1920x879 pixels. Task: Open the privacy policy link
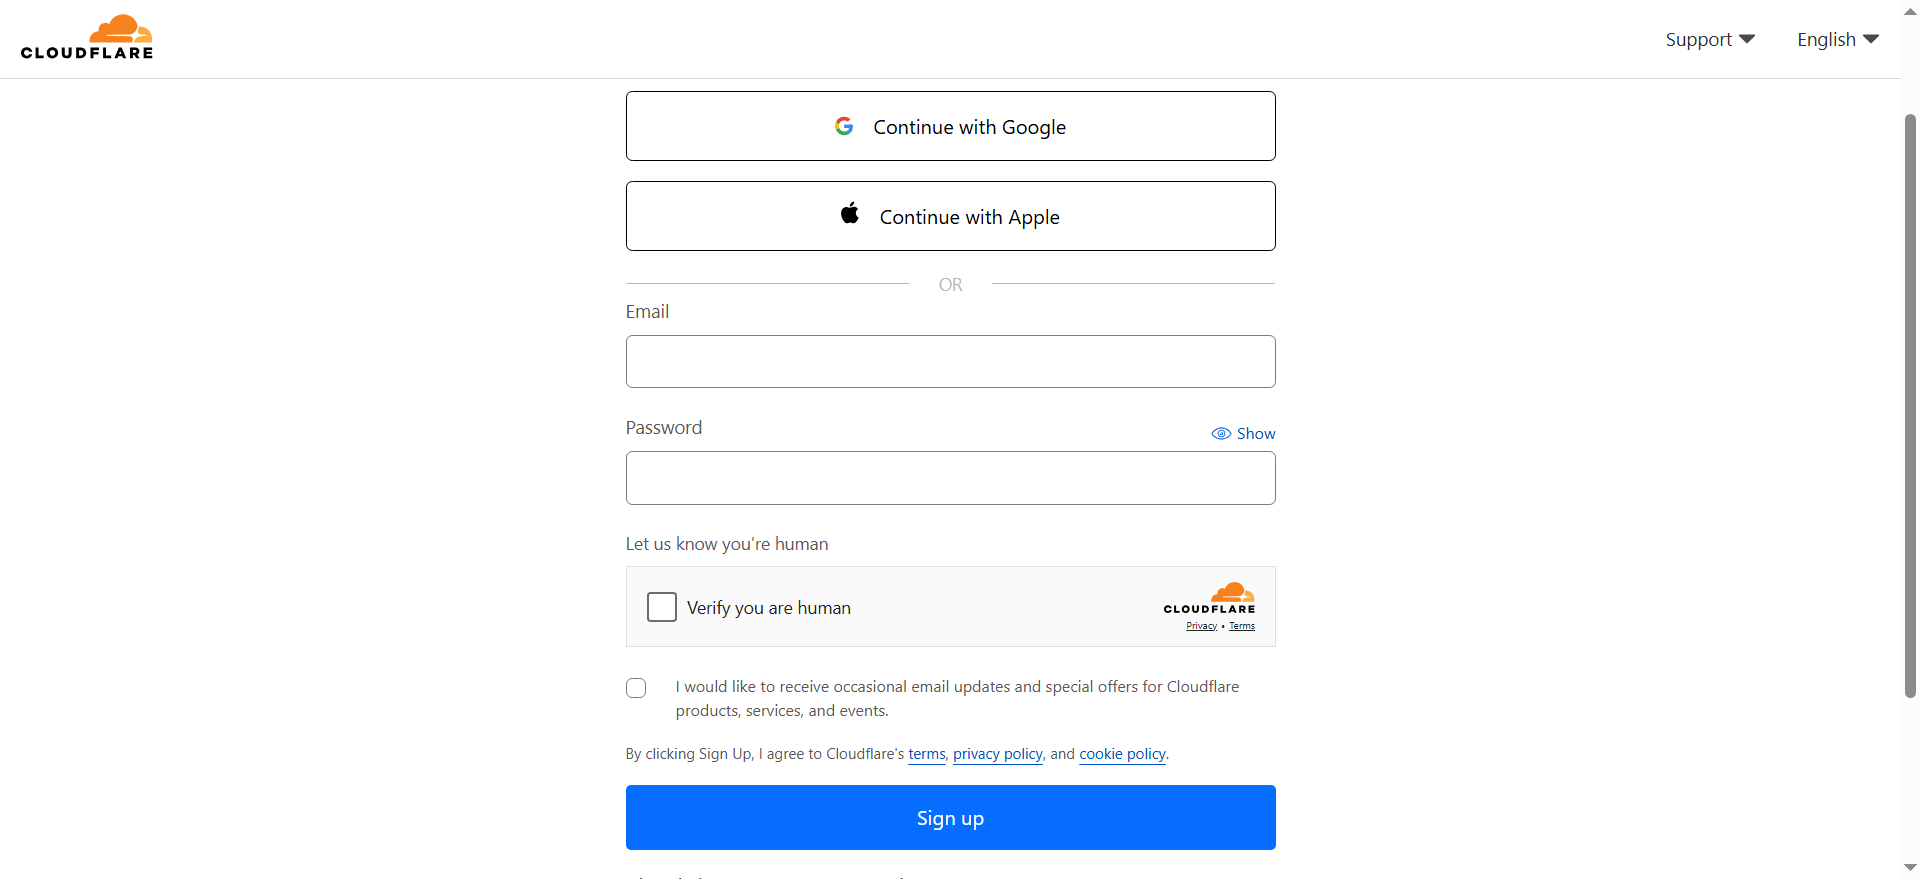(x=998, y=754)
